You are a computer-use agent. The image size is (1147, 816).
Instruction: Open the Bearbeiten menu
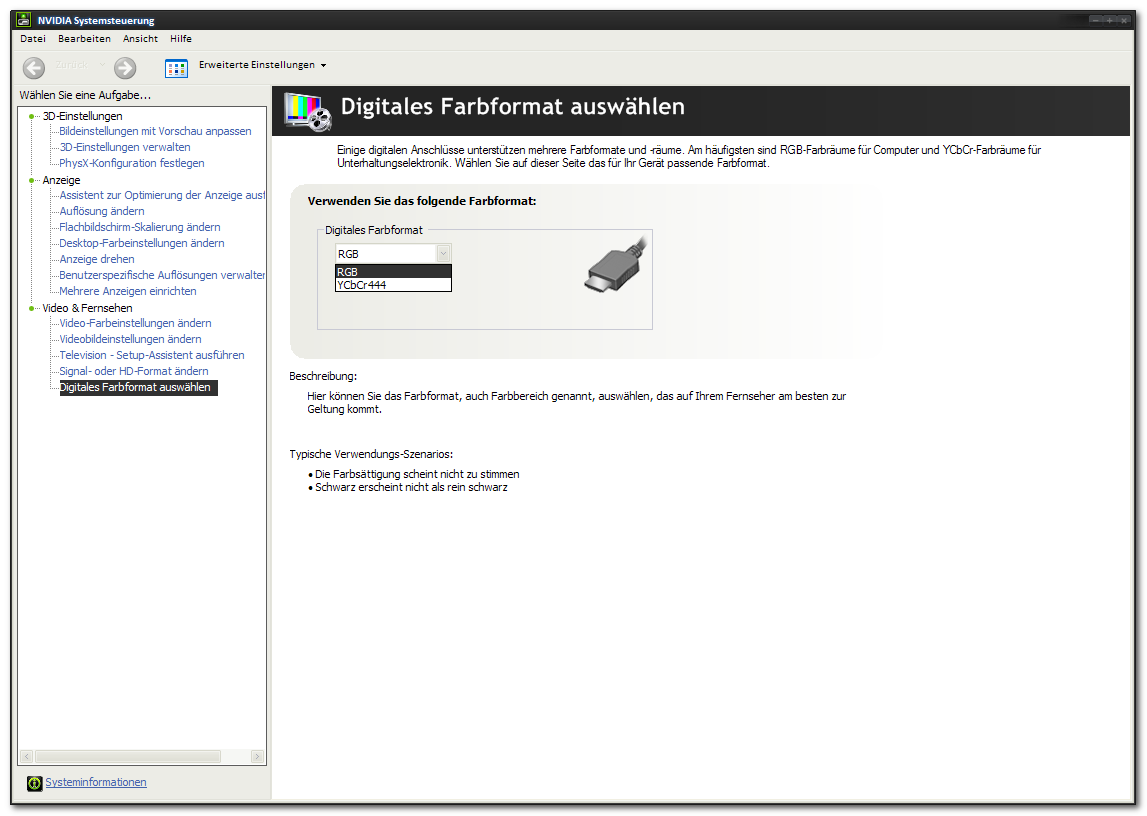point(85,39)
